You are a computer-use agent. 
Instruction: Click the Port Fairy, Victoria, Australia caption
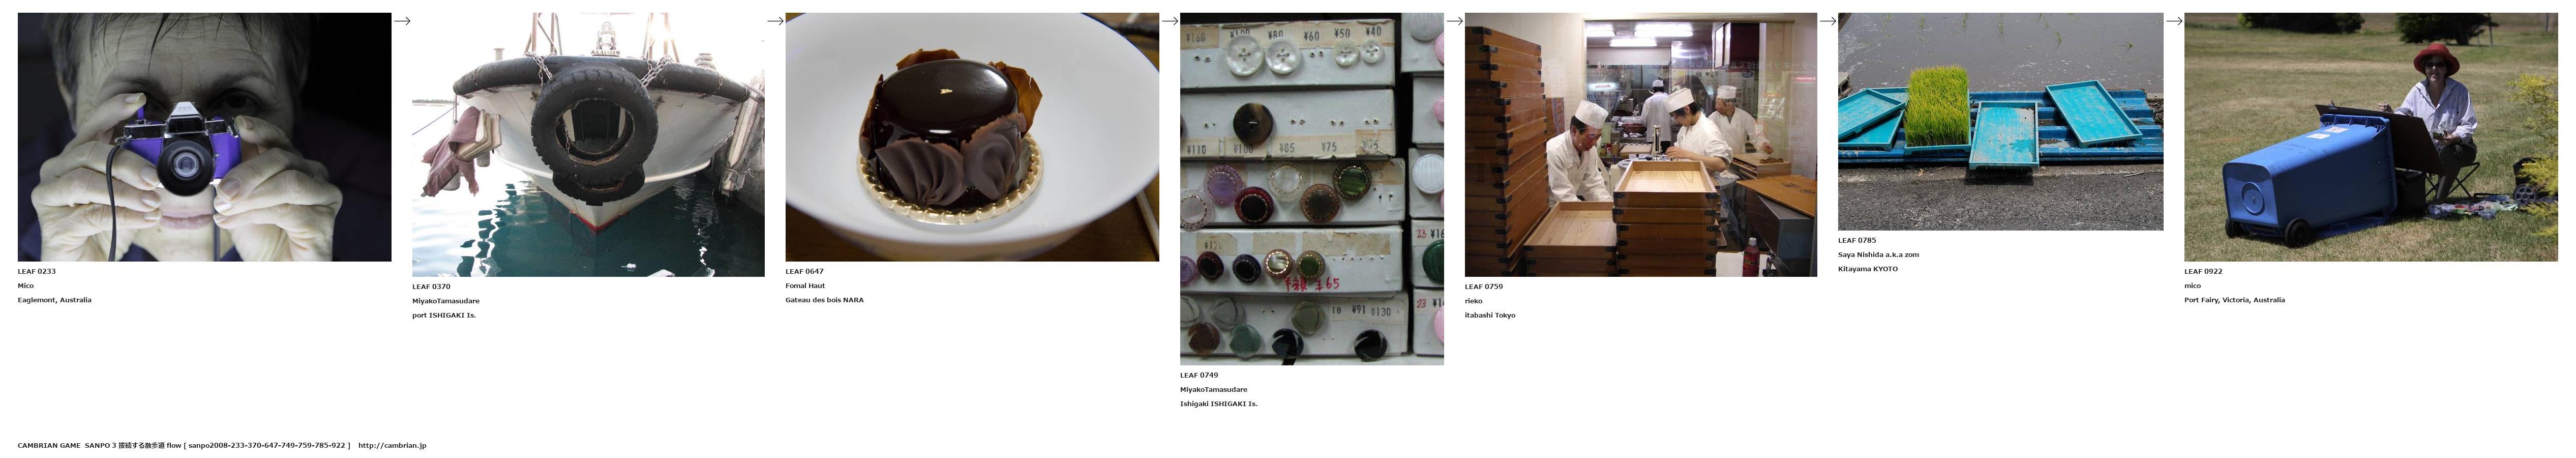(2234, 300)
